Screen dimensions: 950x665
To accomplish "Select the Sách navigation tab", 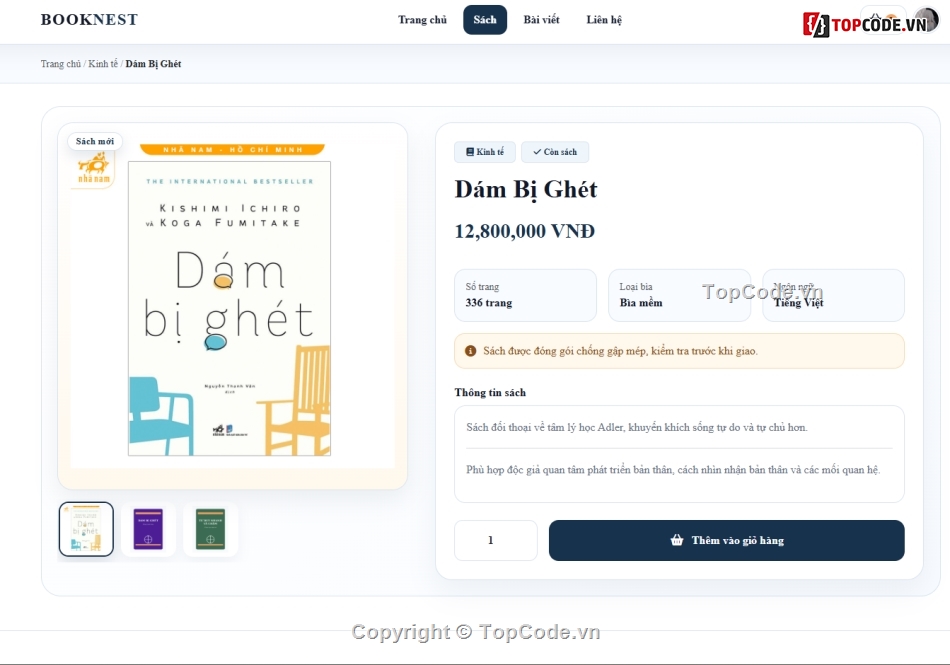I will pyautogui.click(x=485, y=20).
